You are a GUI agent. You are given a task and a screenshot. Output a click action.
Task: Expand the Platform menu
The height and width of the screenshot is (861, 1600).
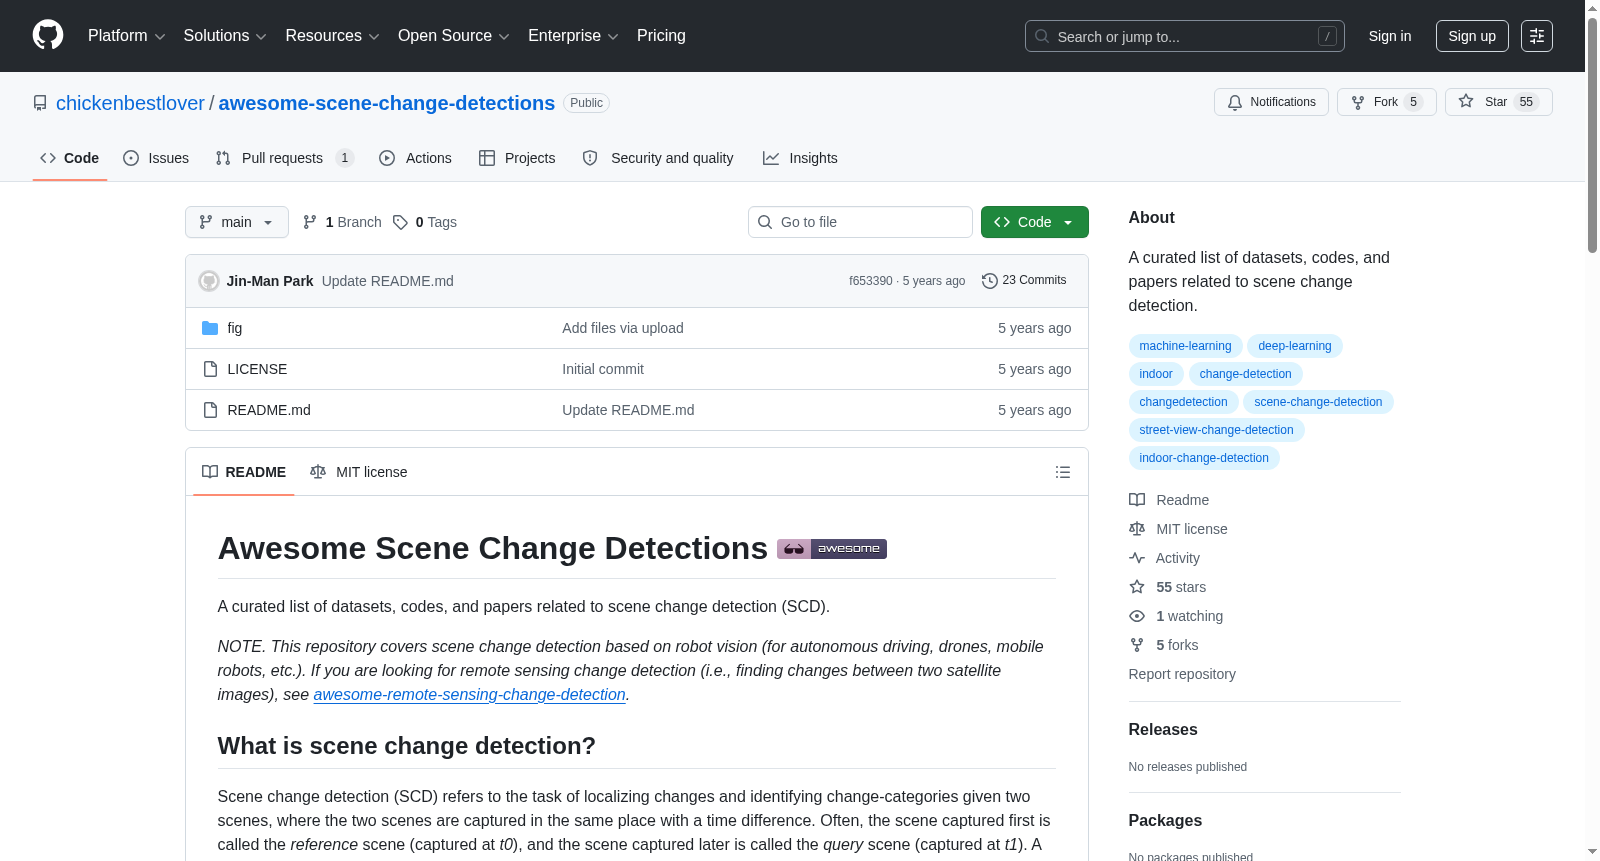[x=126, y=36]
